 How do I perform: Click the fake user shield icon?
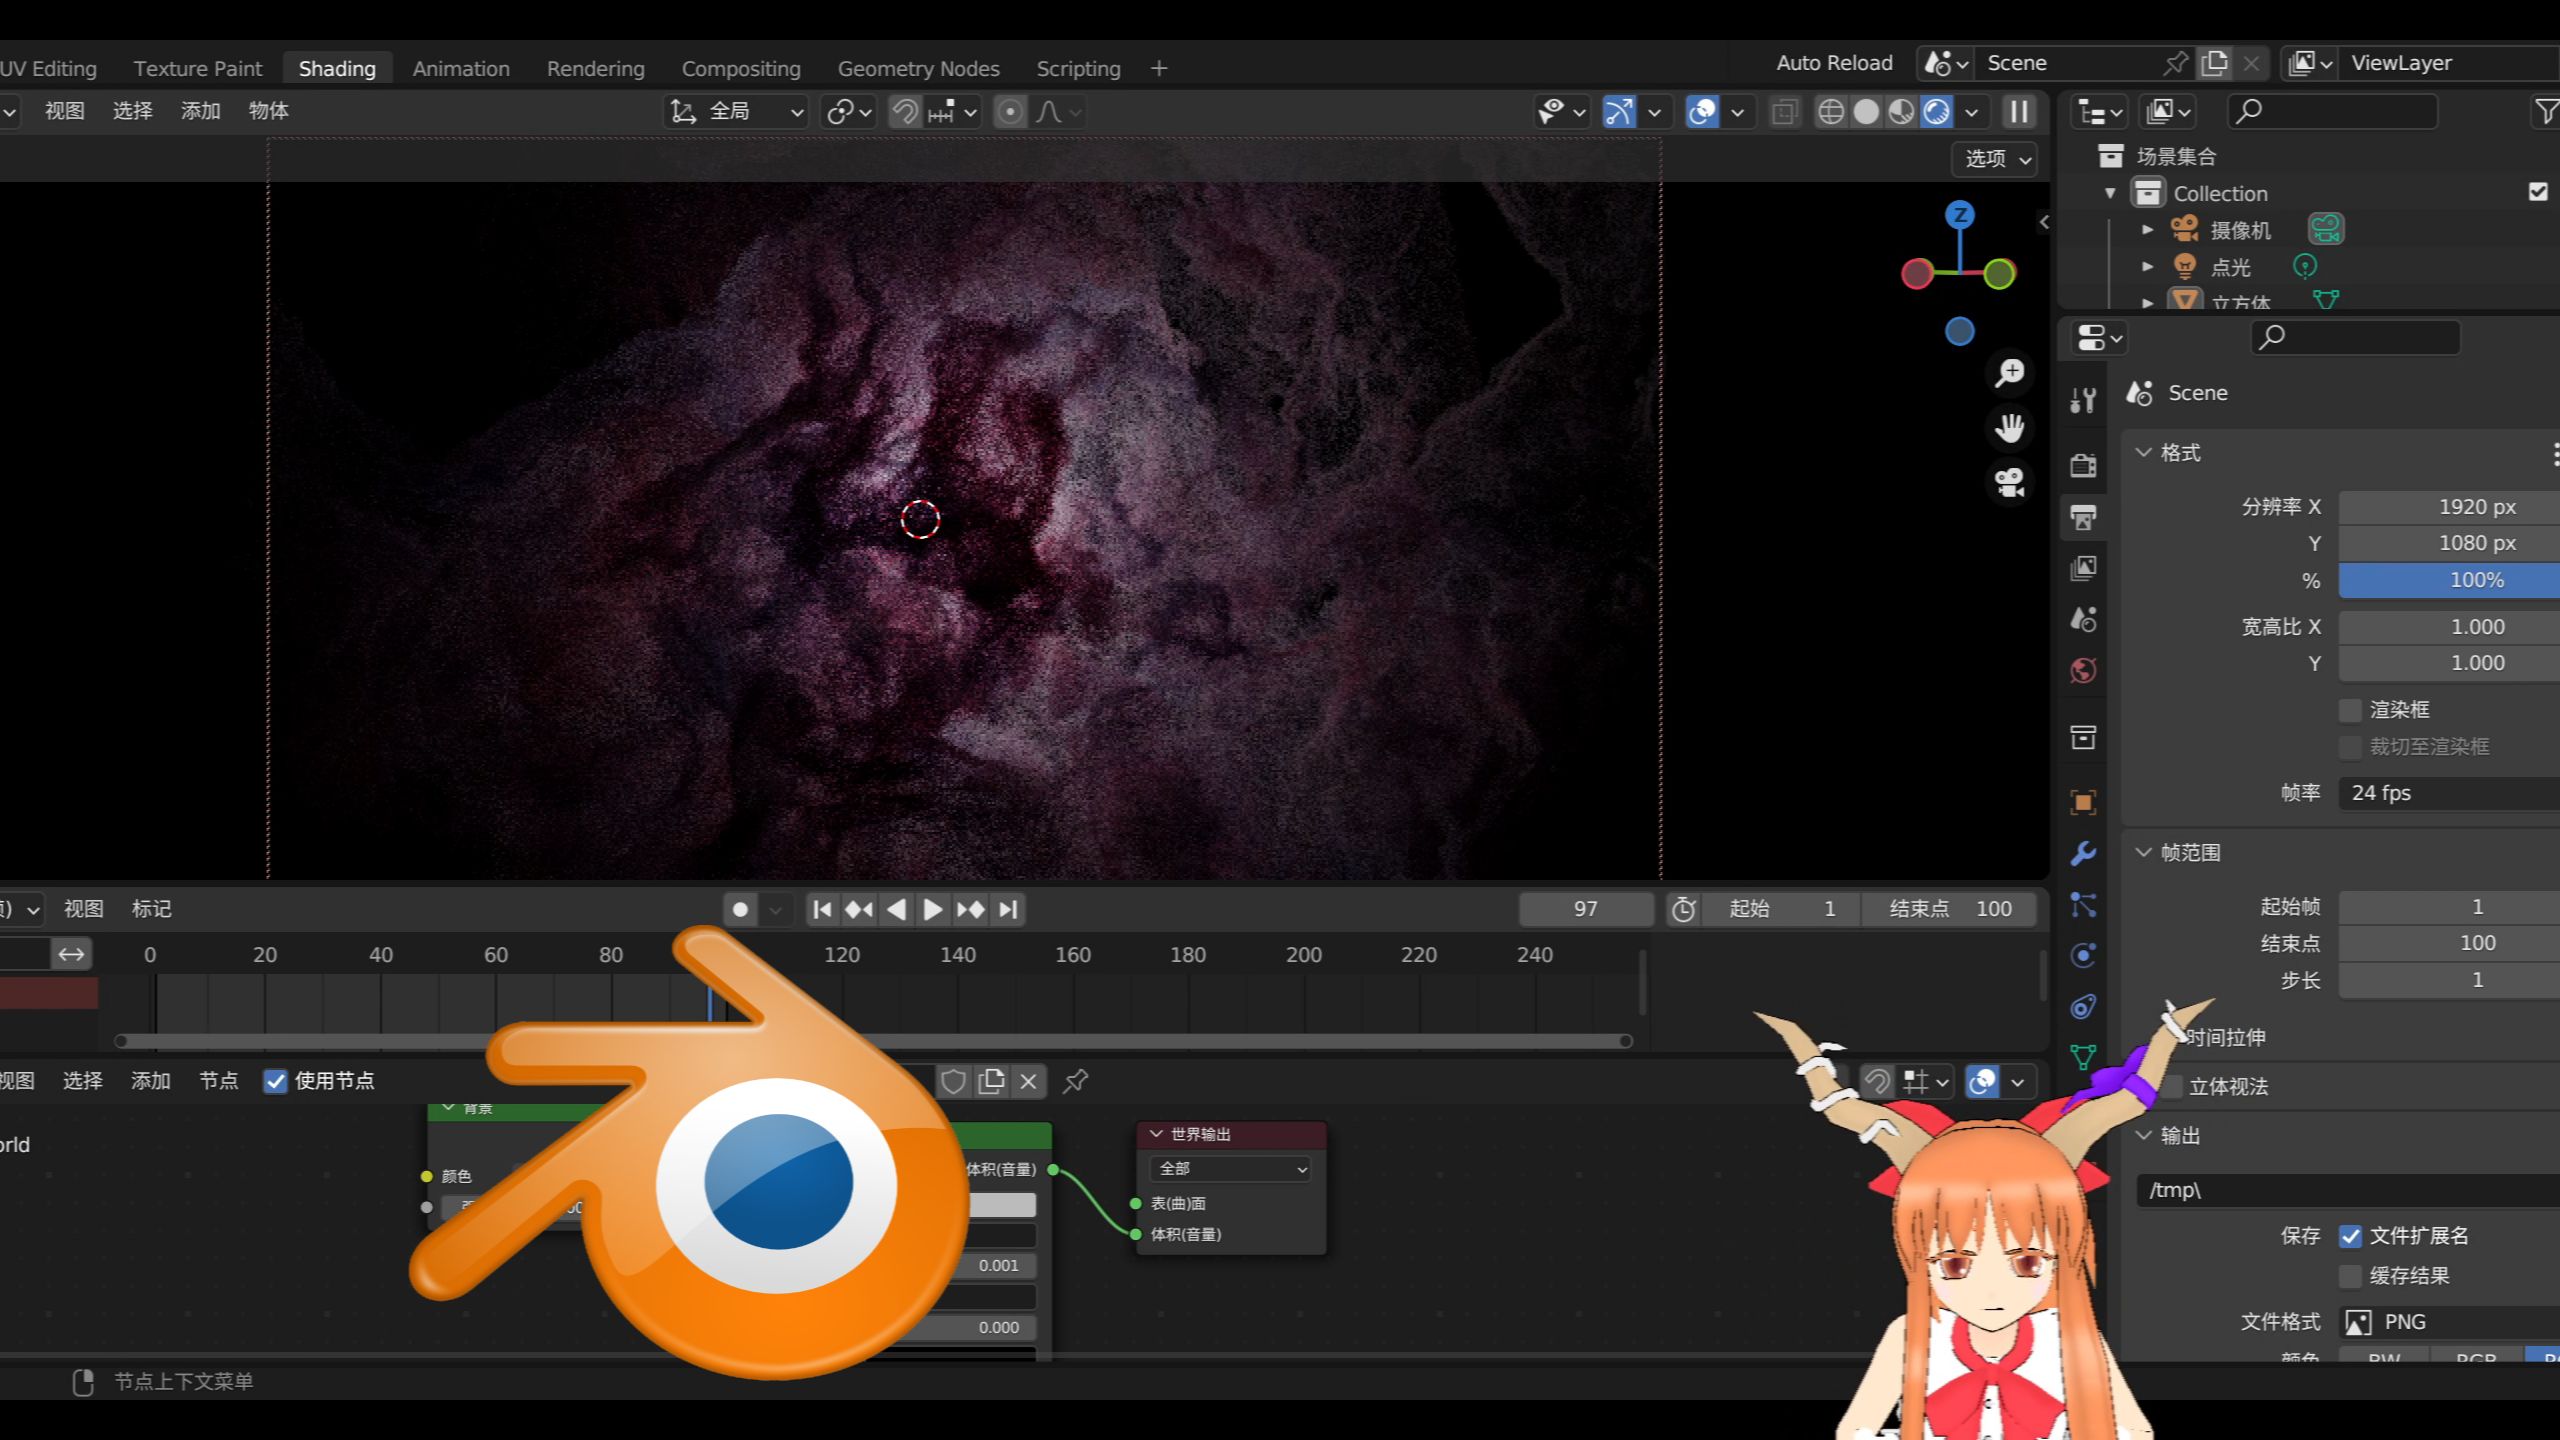pos(953,1081)
